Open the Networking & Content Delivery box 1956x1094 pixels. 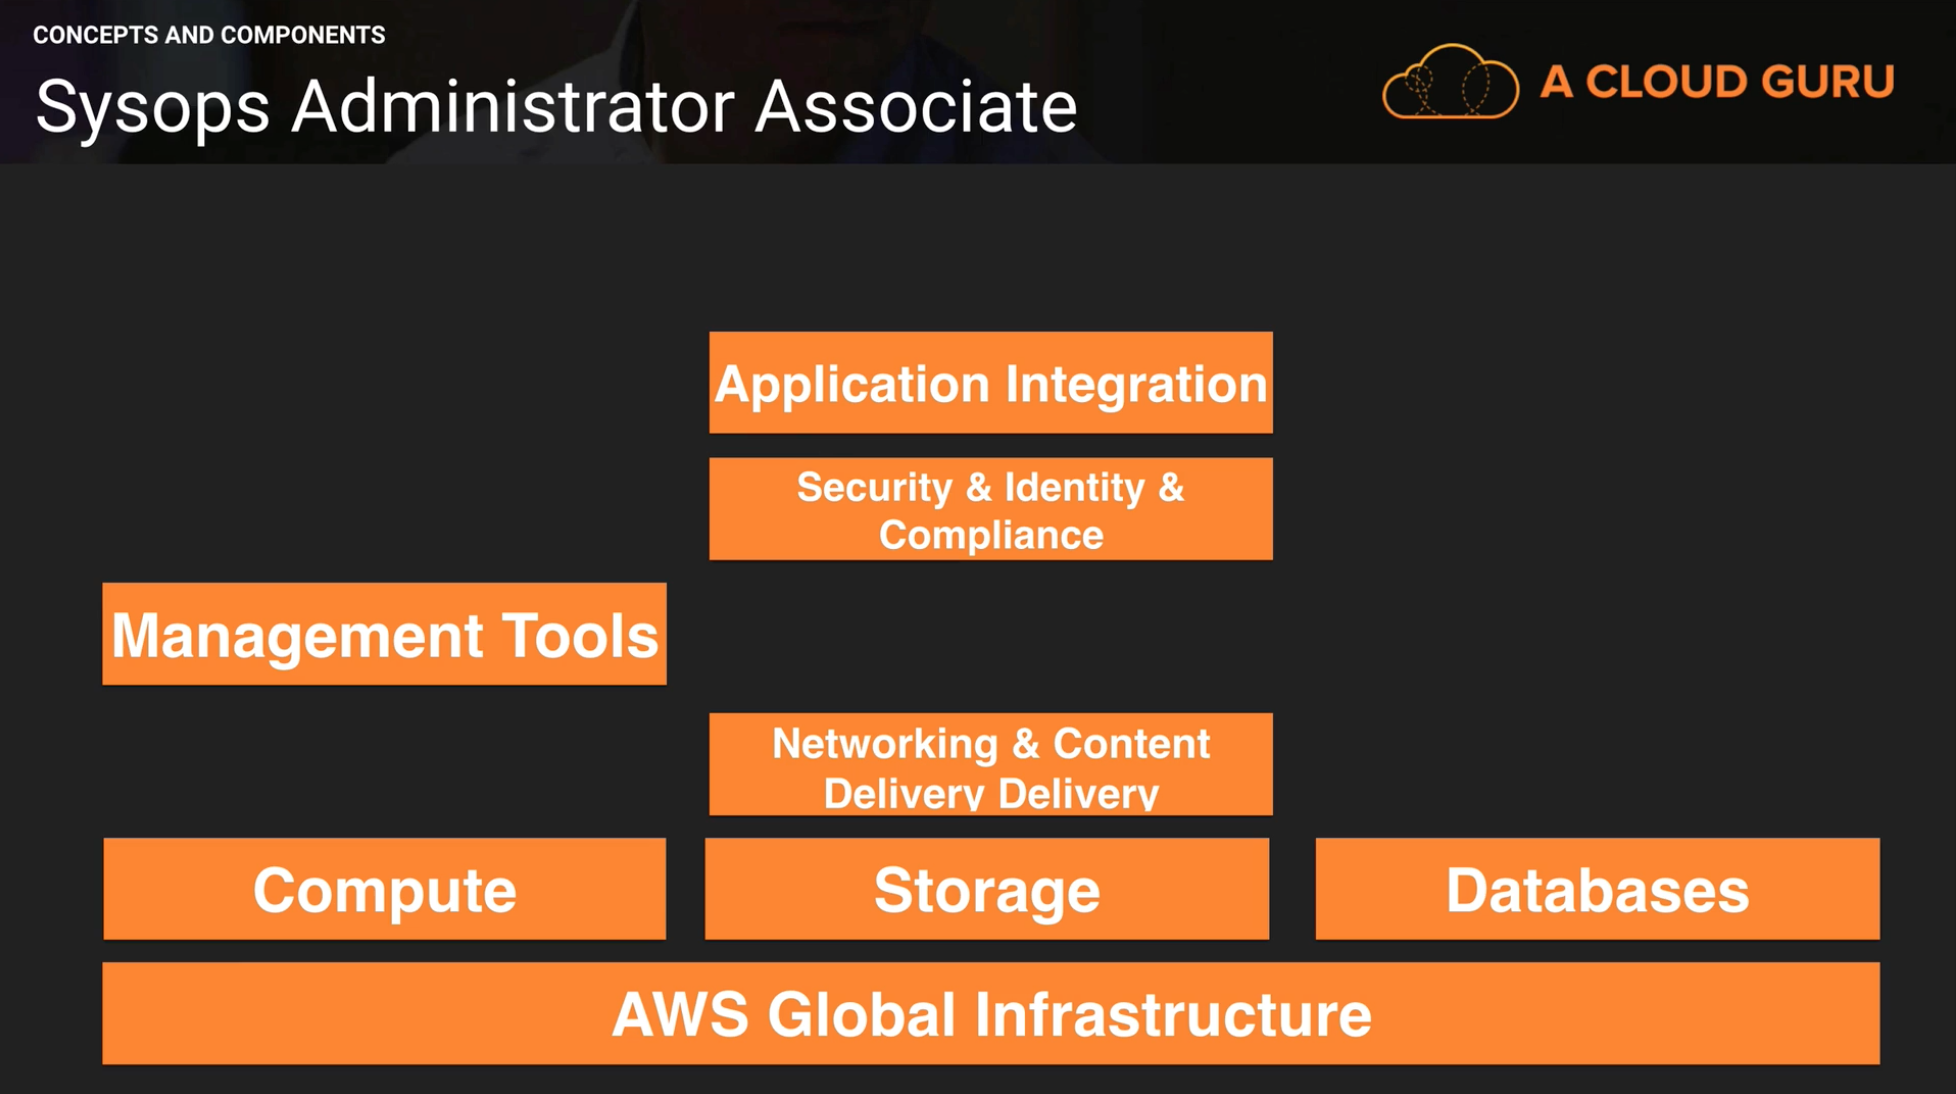click(x=990, y=765)
